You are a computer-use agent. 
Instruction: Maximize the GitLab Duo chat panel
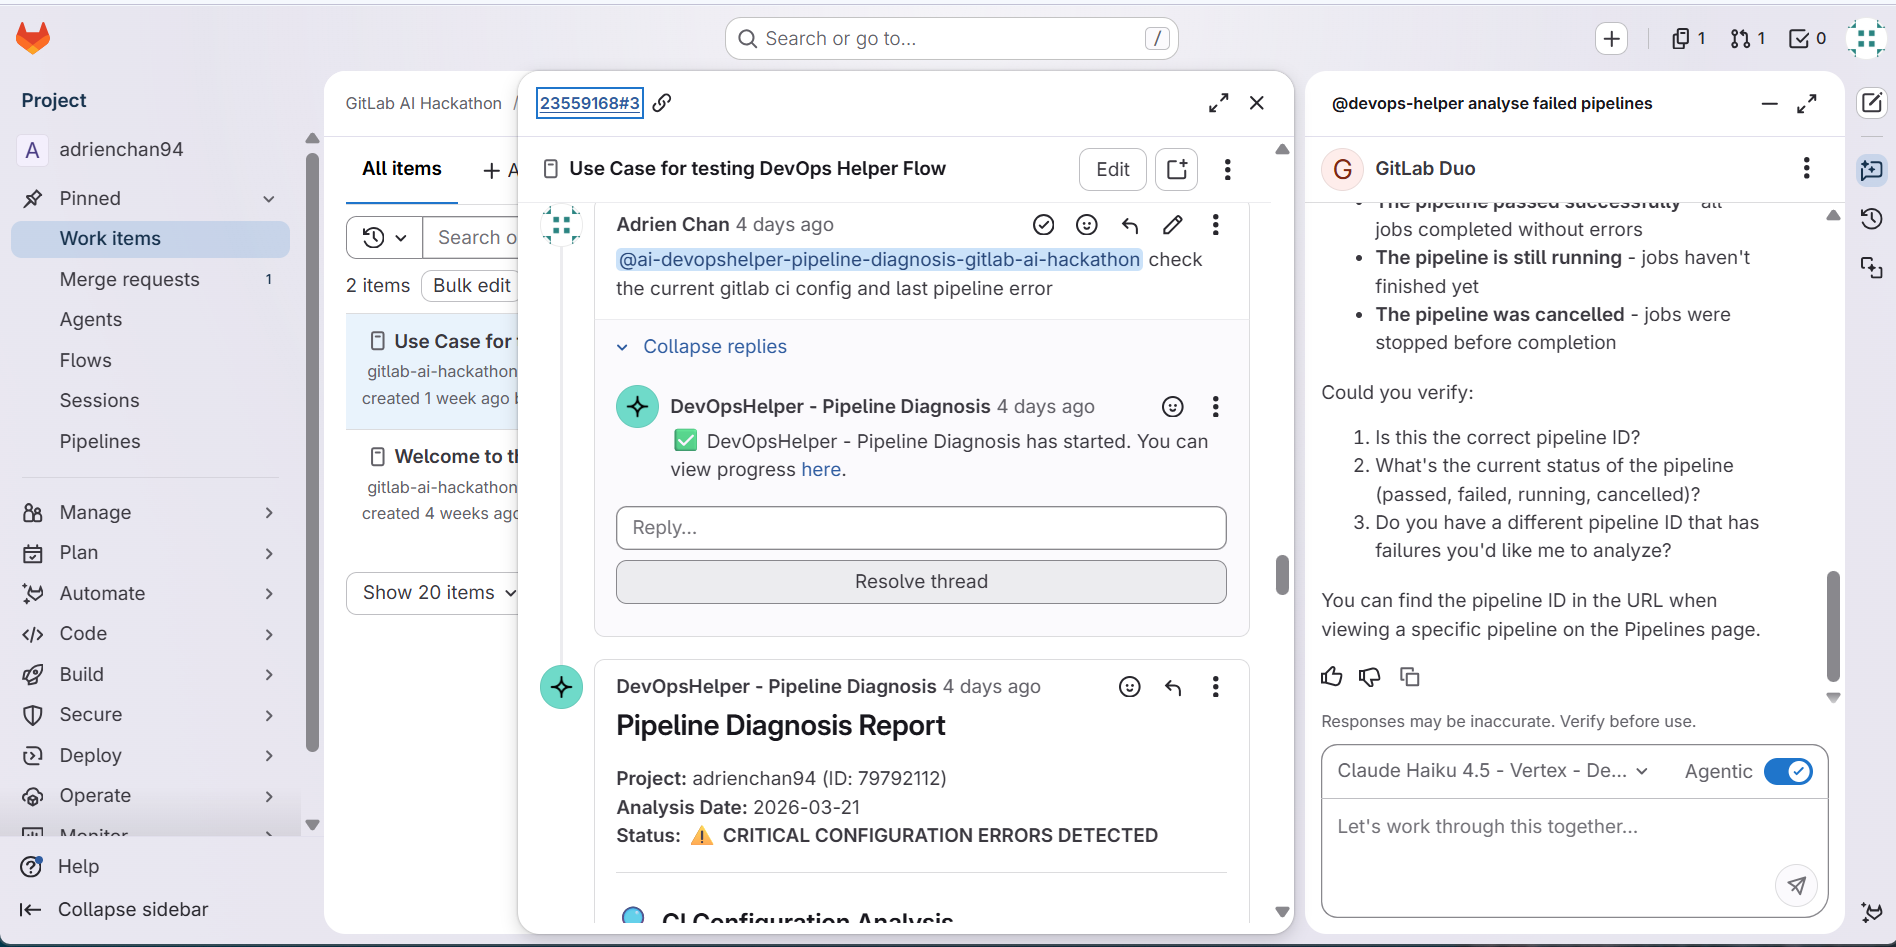tap(1806, 104)
